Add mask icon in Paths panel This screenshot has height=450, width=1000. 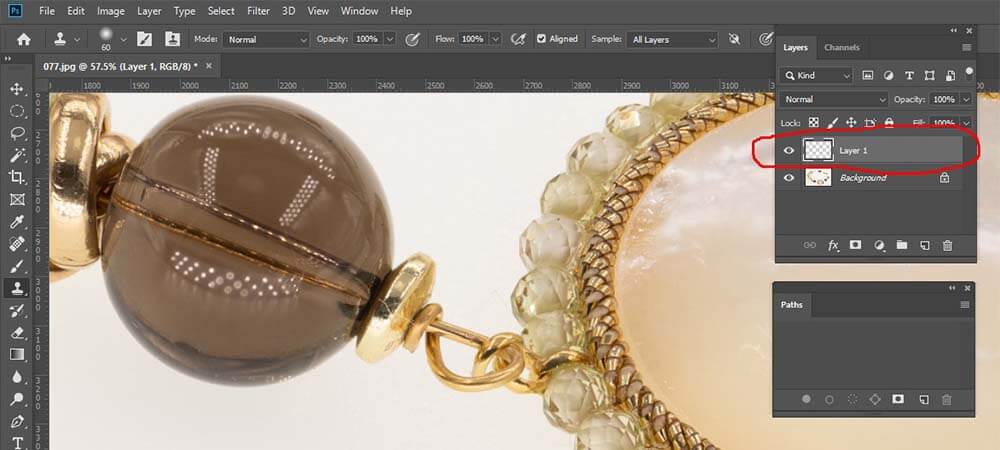(898, 400)
